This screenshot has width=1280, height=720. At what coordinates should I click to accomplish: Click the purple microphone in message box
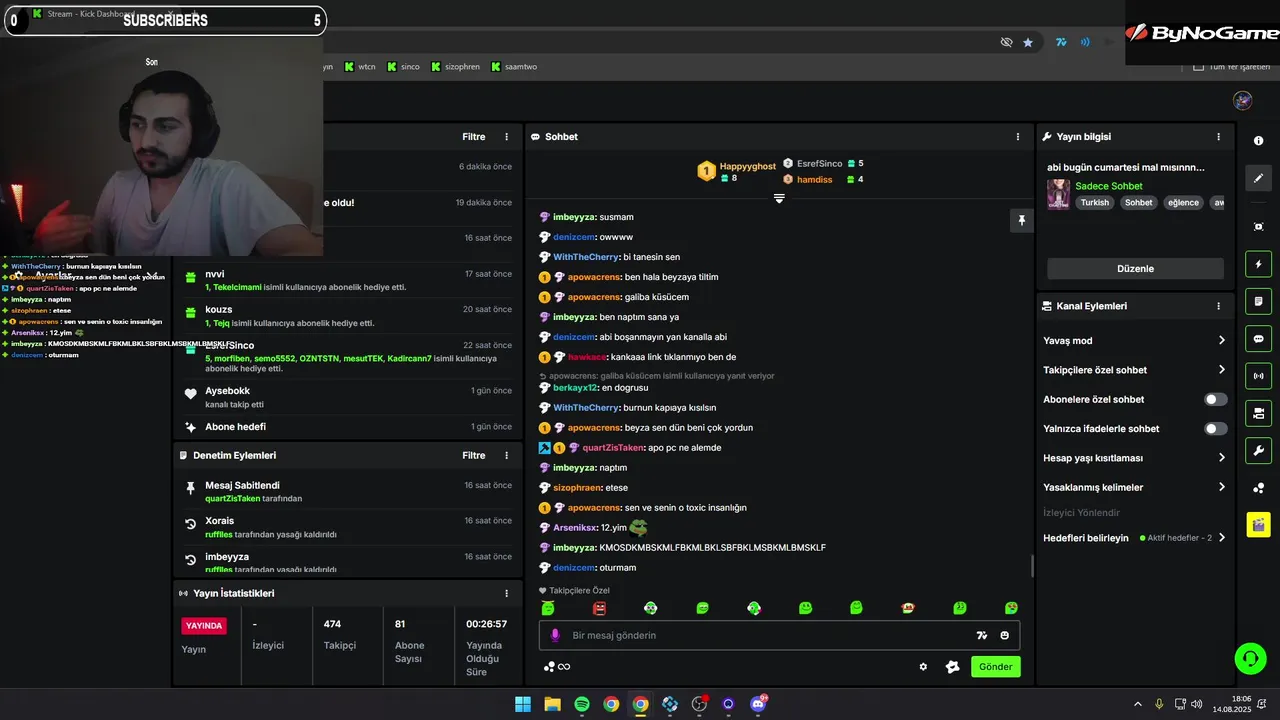coord(555,635)
